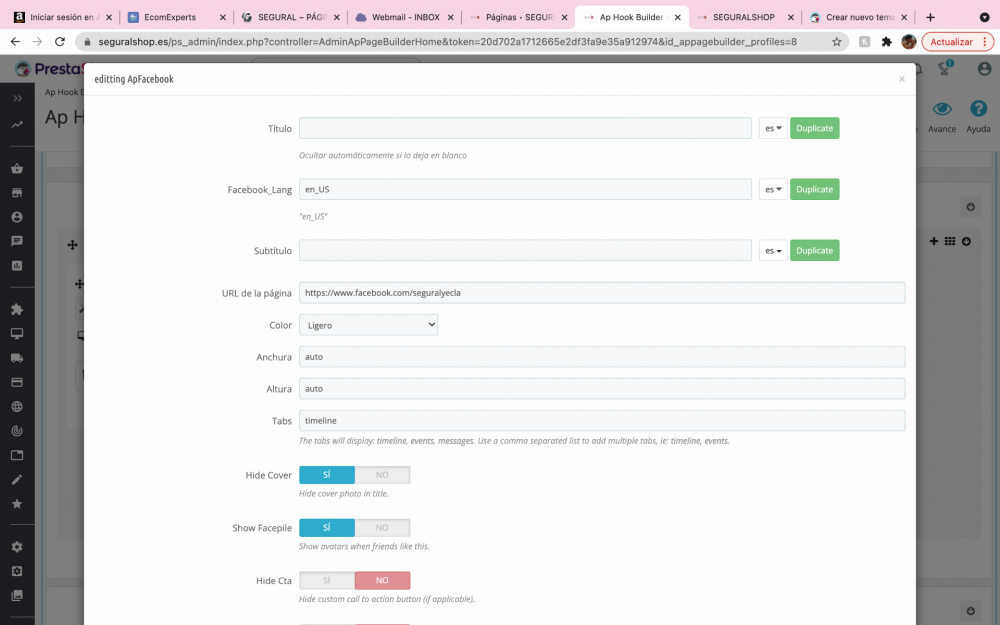Click the Chrome address bar URL
The width and height of the screenshot is (1000, 625).
click(x=448, y=42)
